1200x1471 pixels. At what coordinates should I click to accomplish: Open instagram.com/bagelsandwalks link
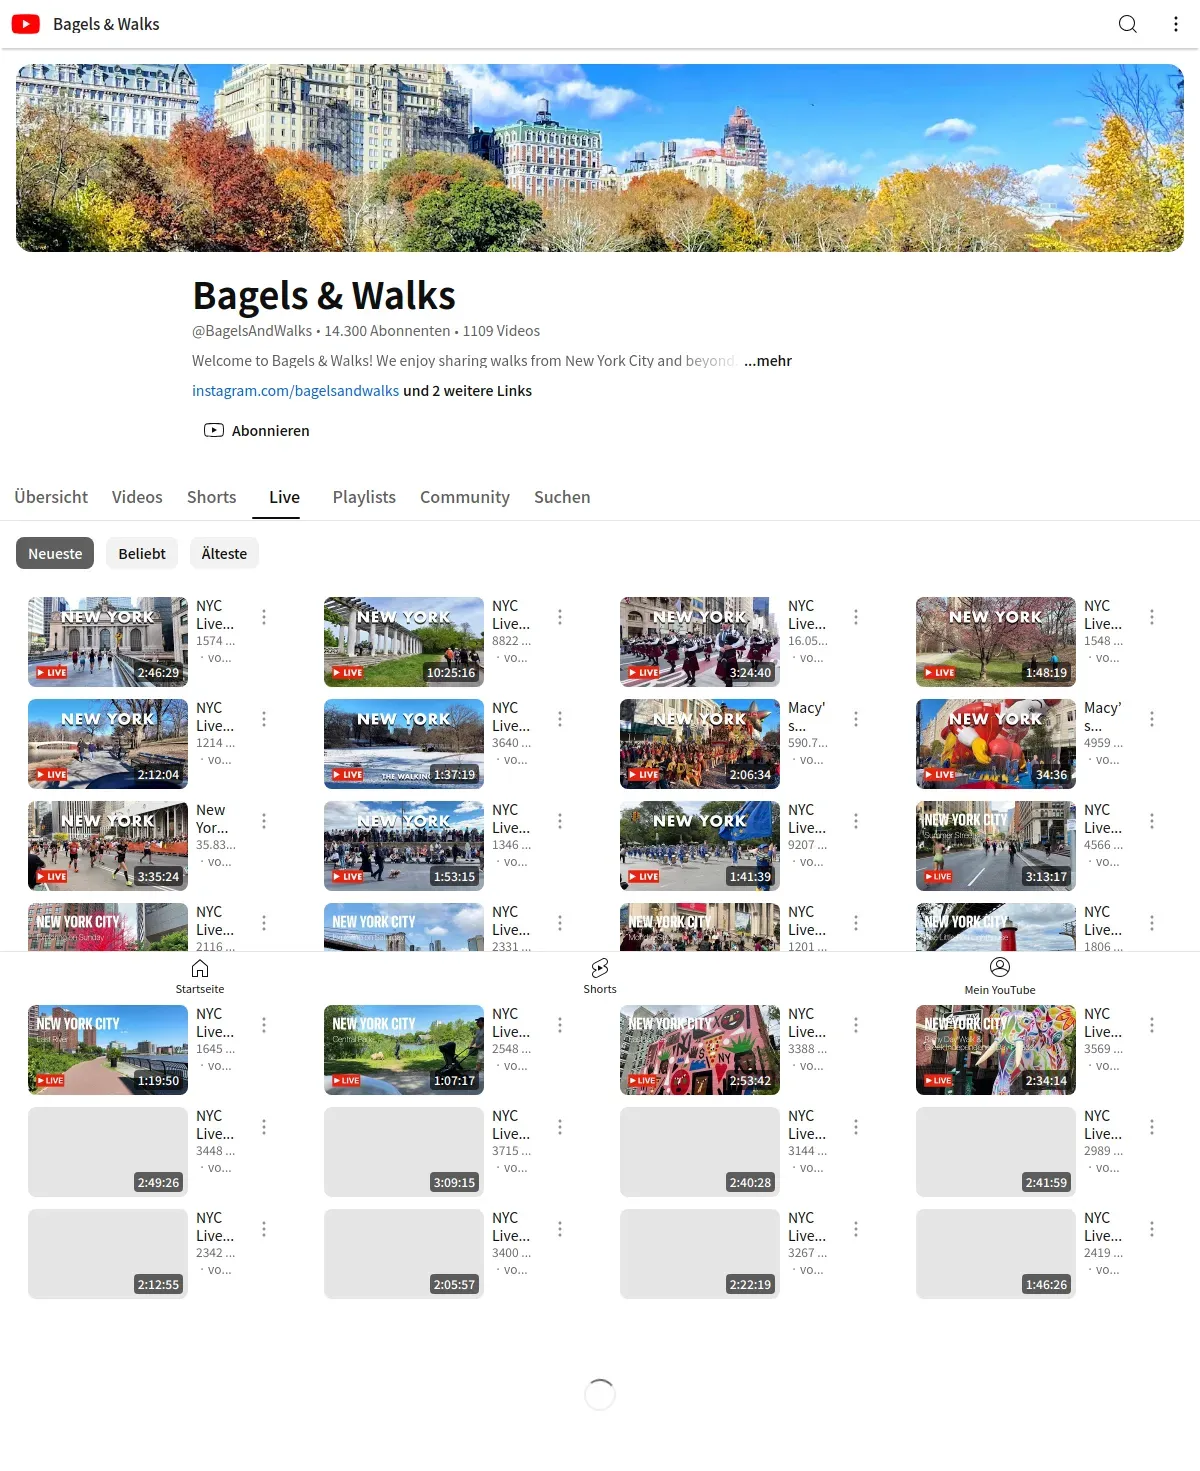tap(295, 391)
